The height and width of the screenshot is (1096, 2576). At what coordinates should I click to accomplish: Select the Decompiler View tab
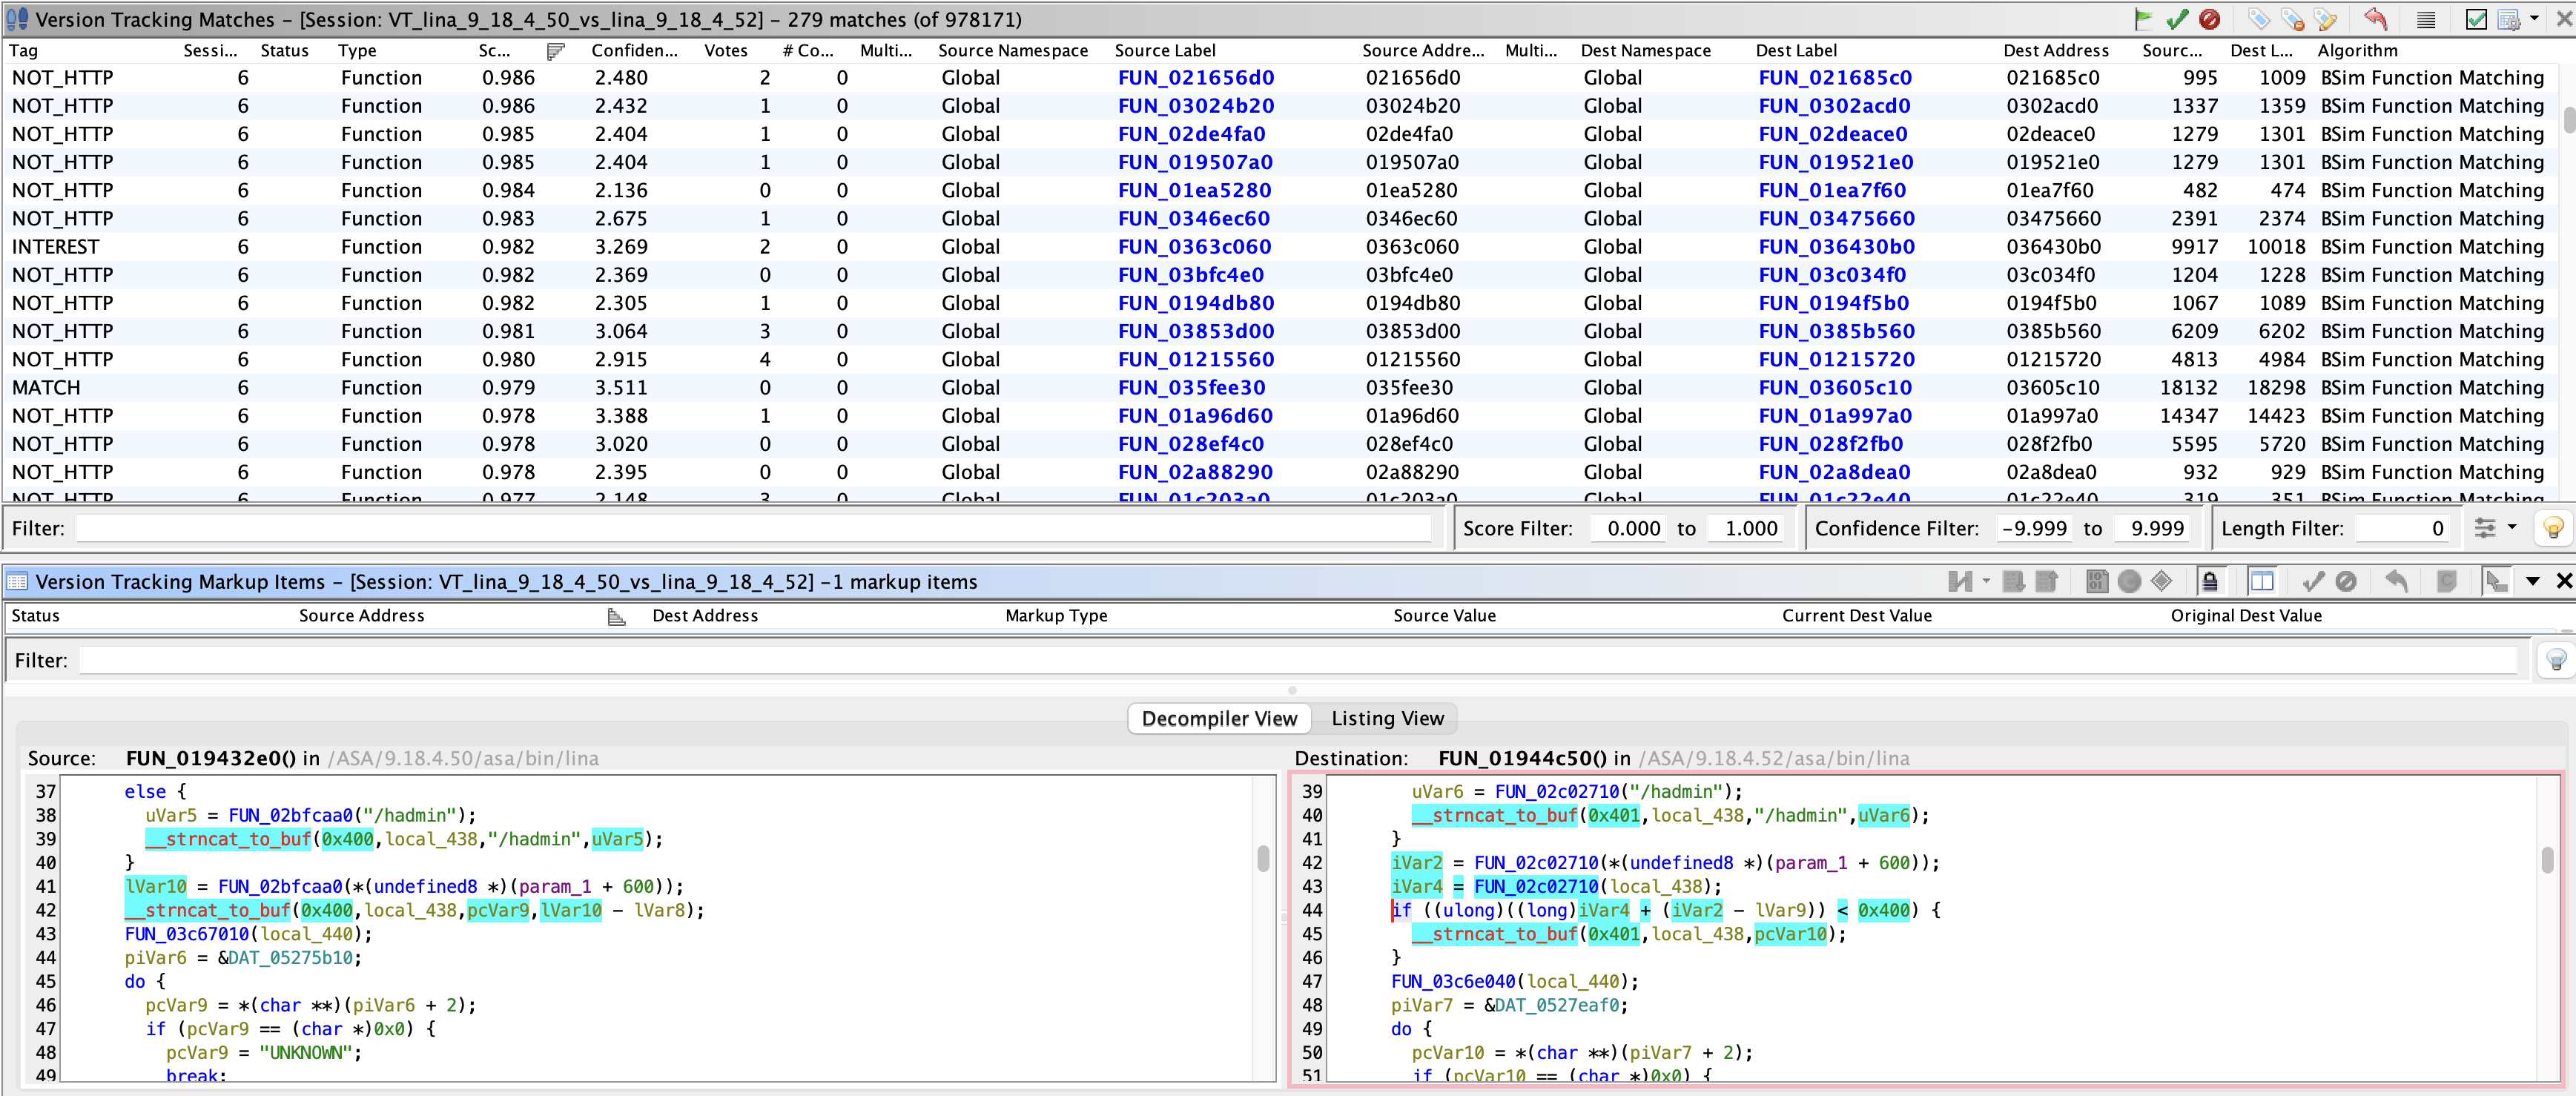[1219, 718]
